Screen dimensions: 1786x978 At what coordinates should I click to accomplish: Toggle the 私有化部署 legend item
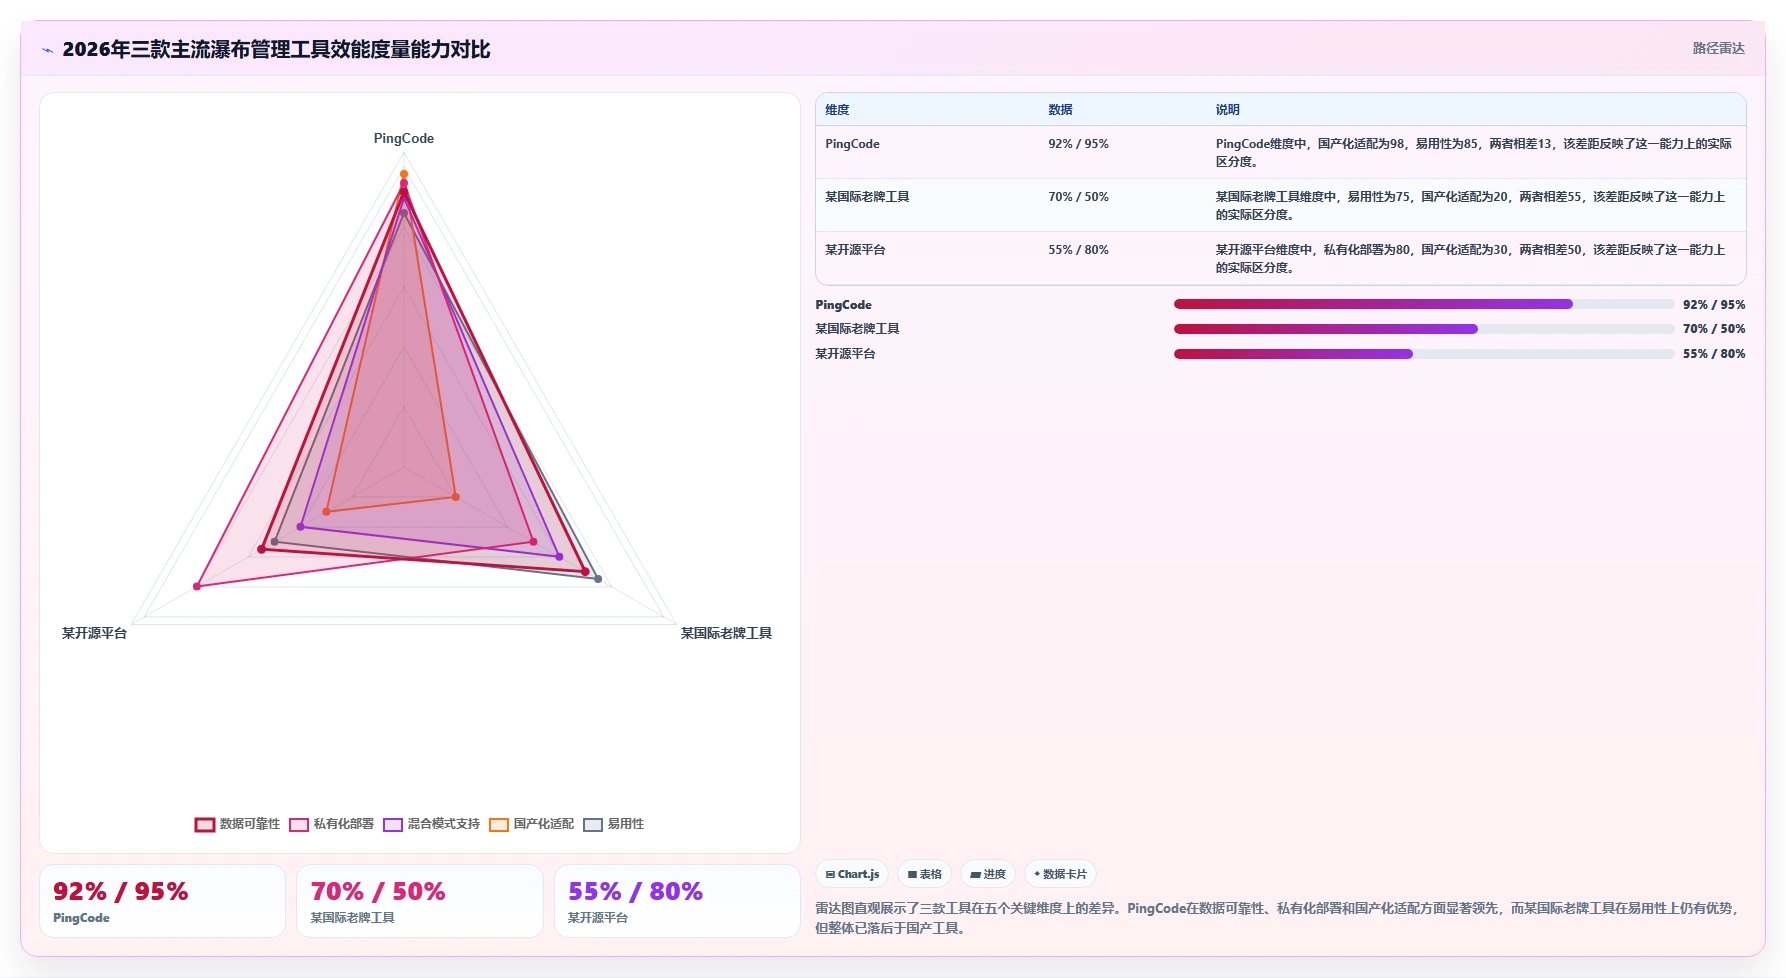click(x=331, y=824)
